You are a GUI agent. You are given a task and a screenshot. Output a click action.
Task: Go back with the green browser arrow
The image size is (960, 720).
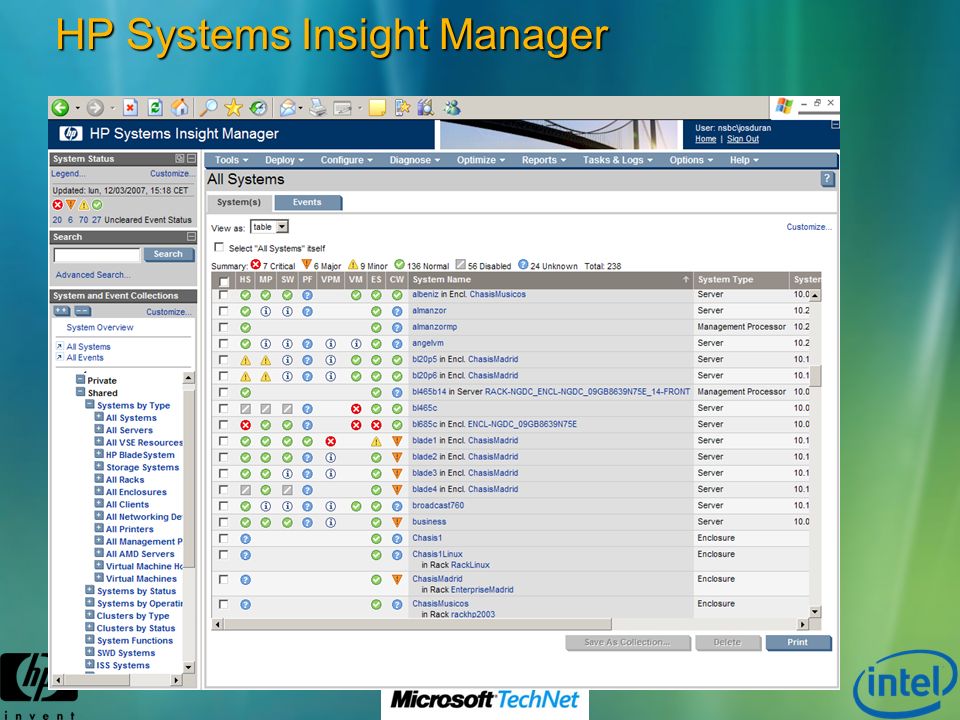click(60, 108)
